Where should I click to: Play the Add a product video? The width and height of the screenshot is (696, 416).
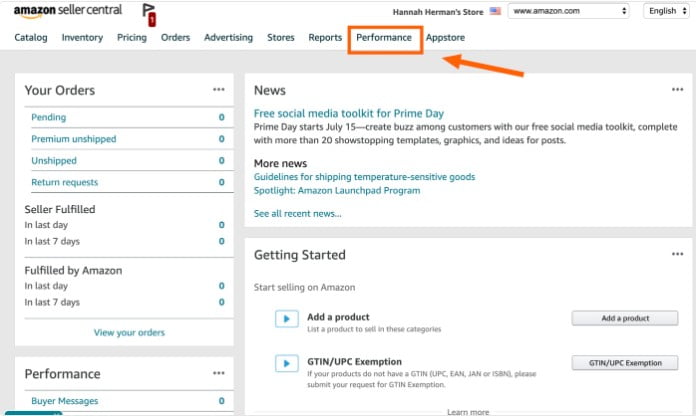pyautogui.click(x=287, y=318)
